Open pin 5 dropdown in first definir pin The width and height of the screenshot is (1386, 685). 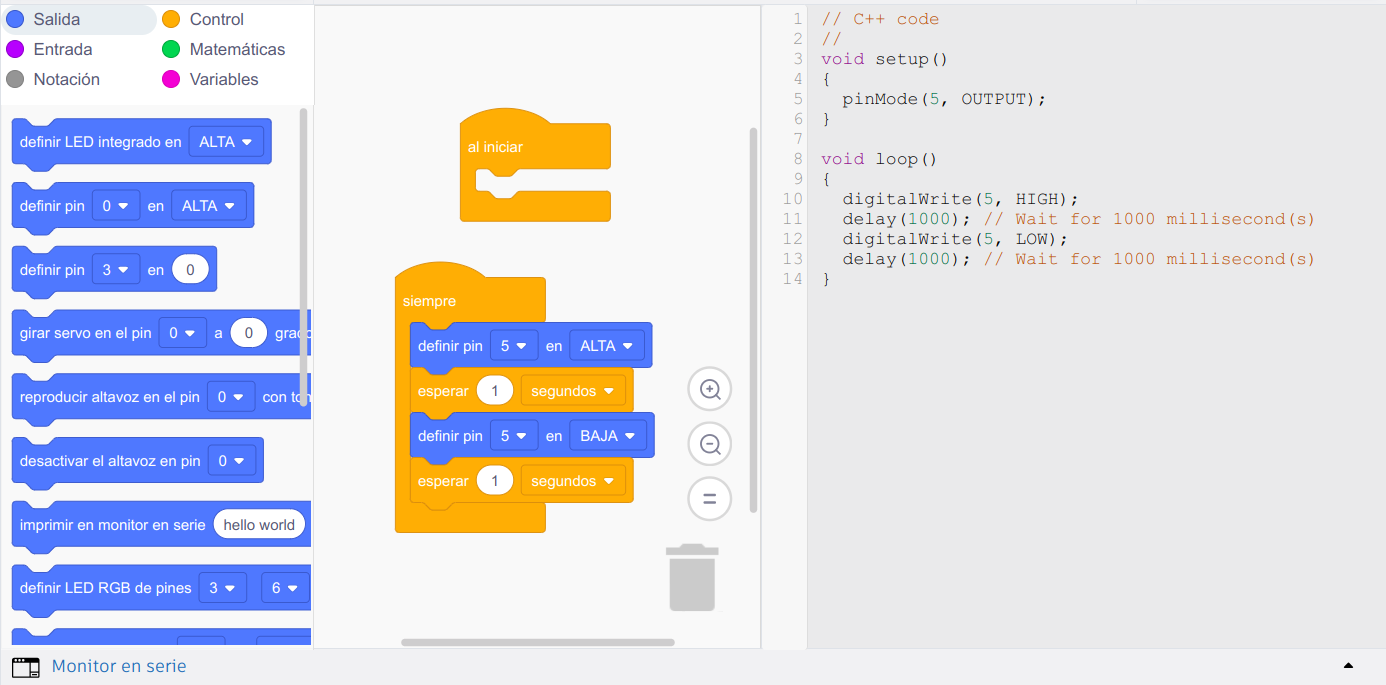(514, 346)
